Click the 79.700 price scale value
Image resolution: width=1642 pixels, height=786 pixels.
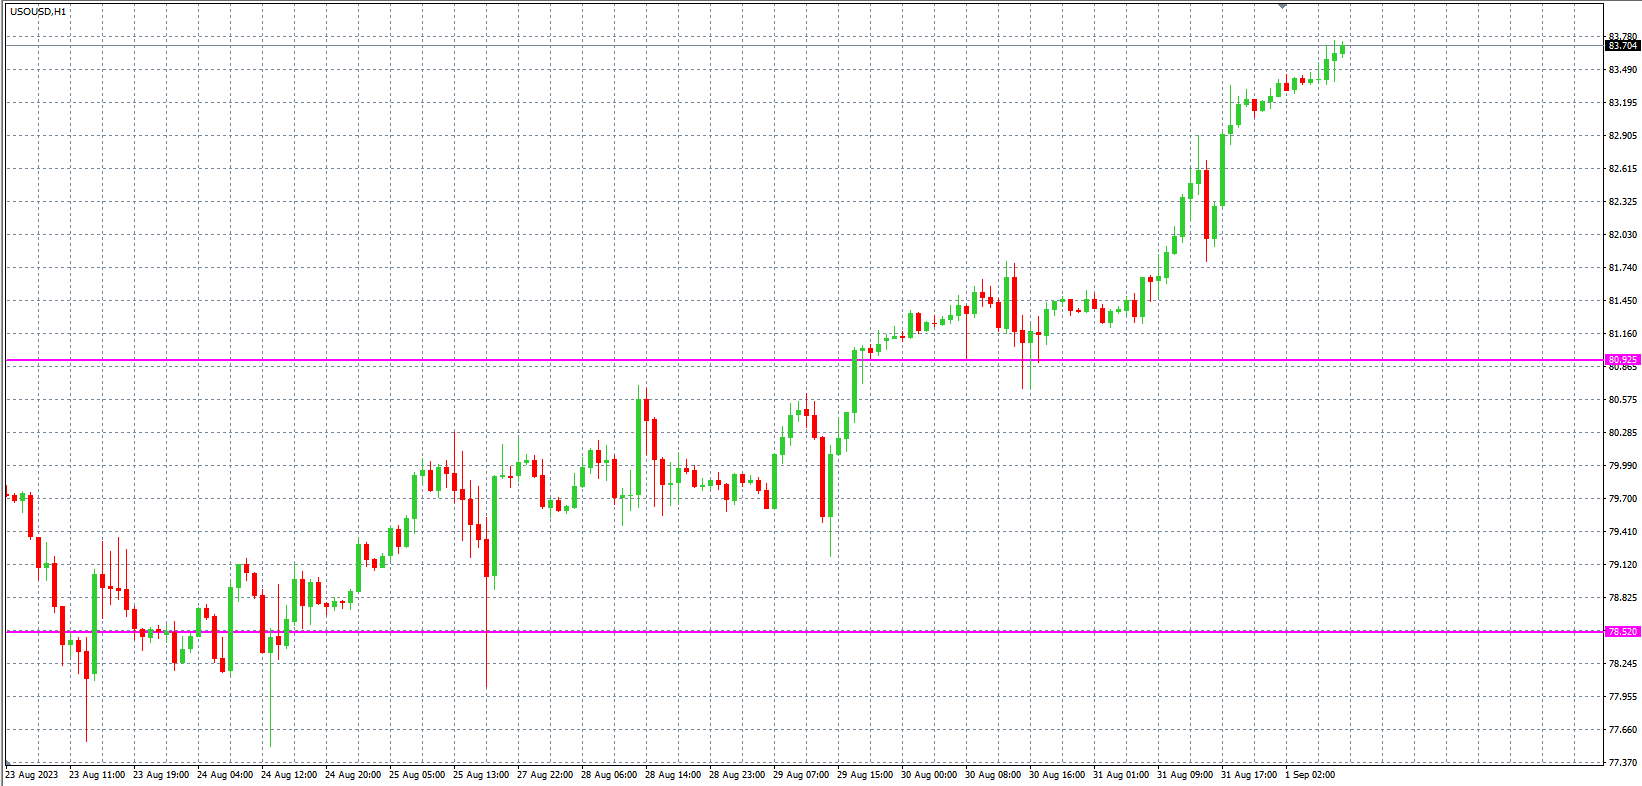pyautogui.click(x=1622, y=499)
